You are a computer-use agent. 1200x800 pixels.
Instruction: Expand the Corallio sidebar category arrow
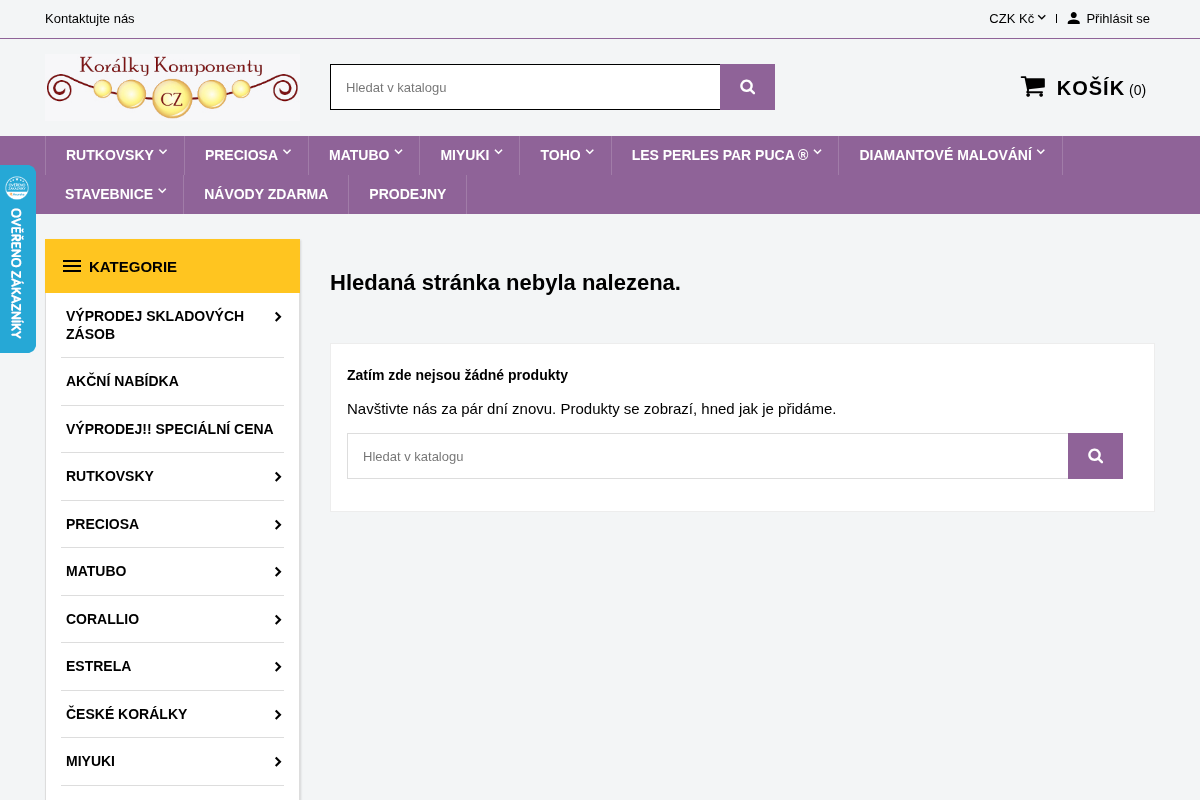coord(277,620)
